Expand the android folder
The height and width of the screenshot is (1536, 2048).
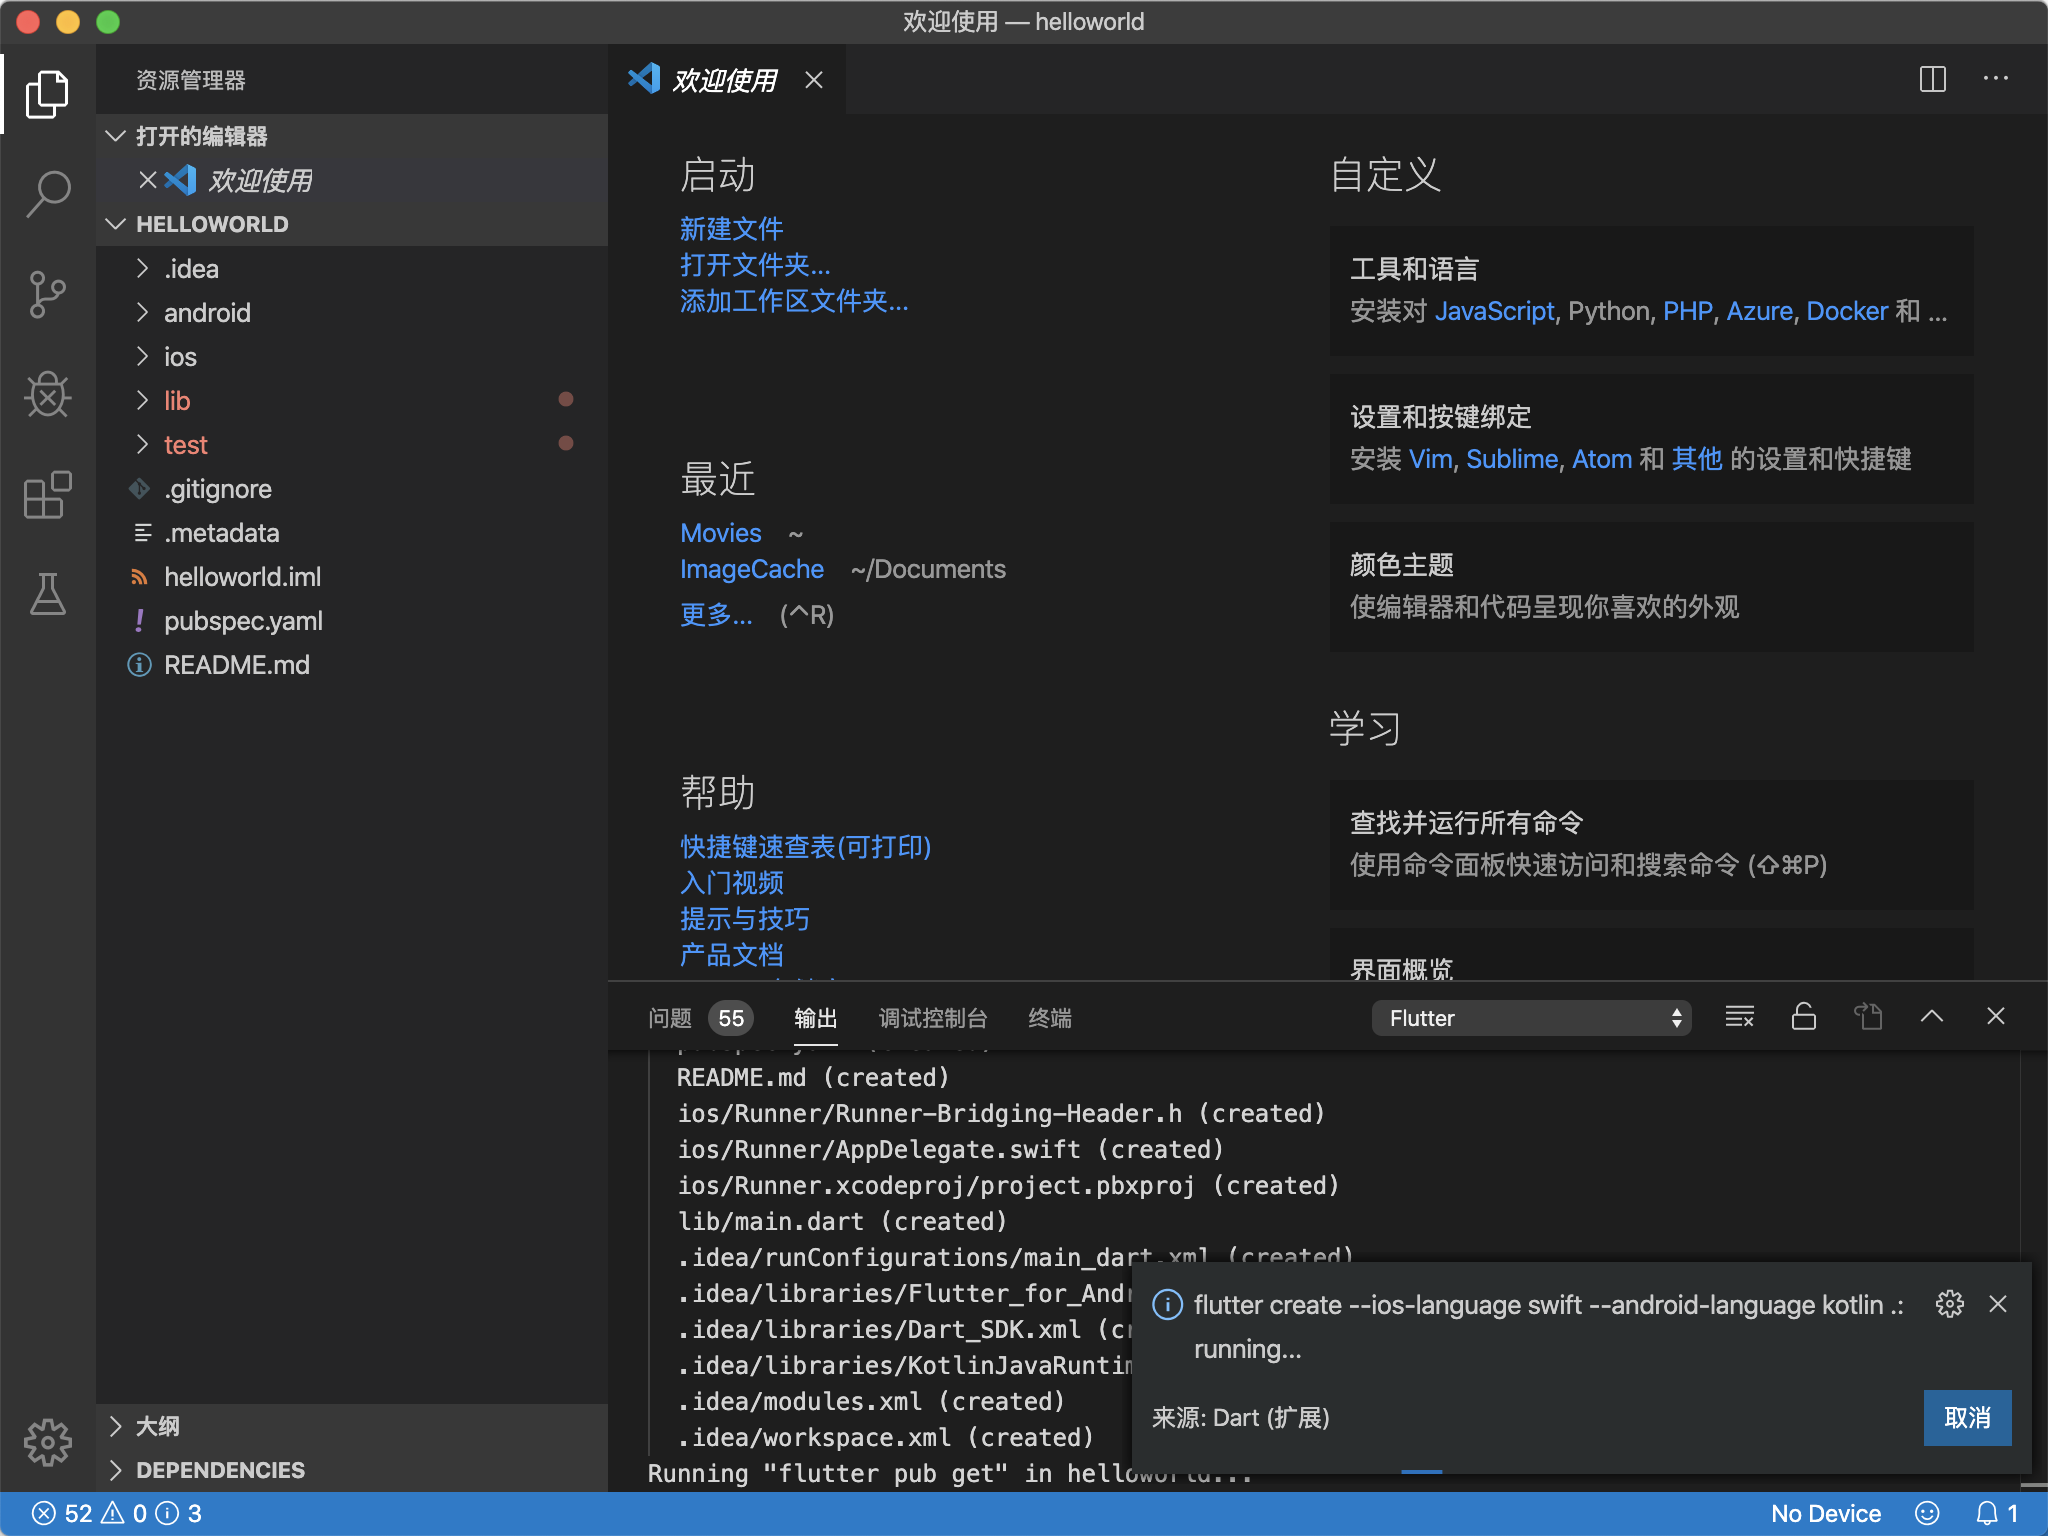click(207, 313)
